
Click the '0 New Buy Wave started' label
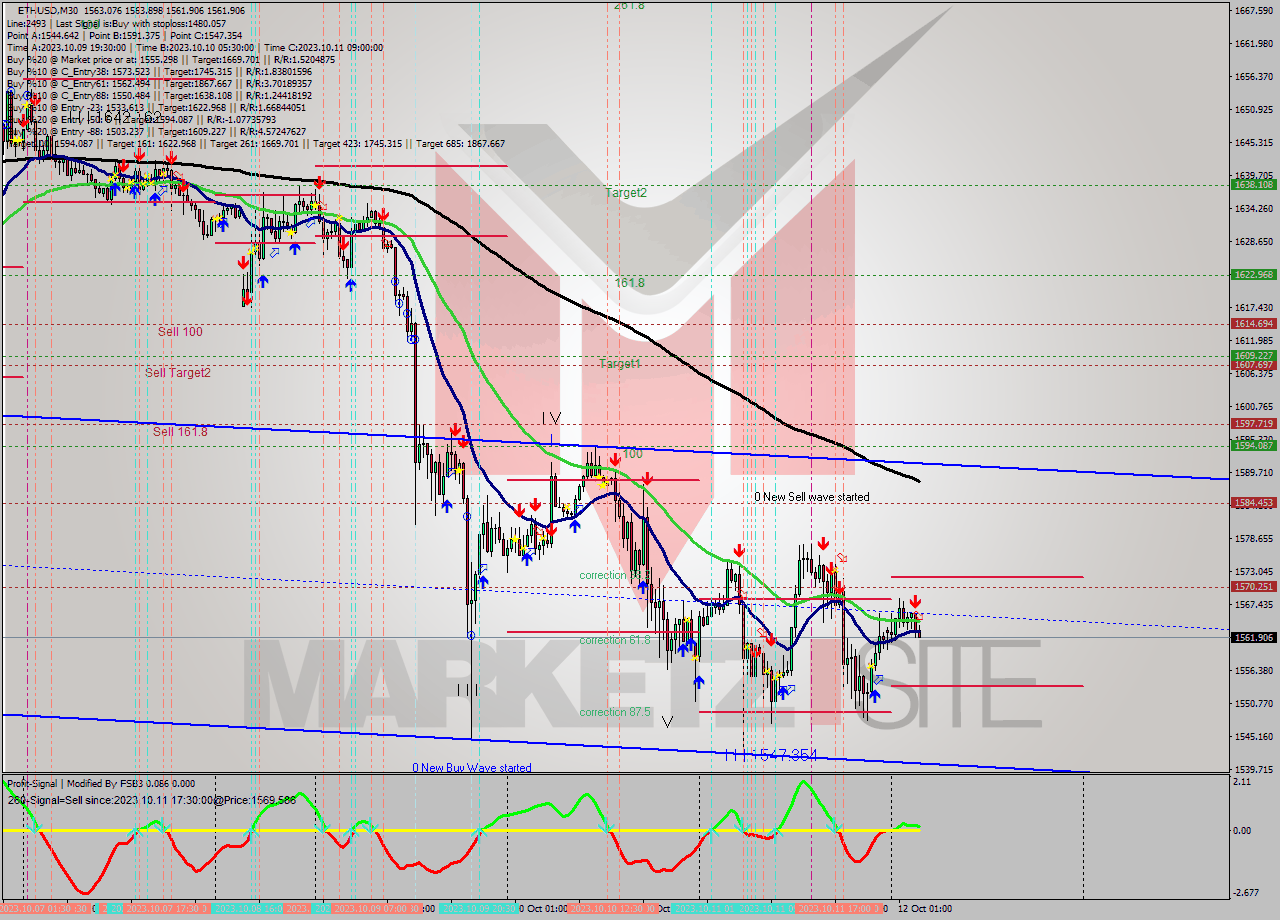[x=472, y=768]
